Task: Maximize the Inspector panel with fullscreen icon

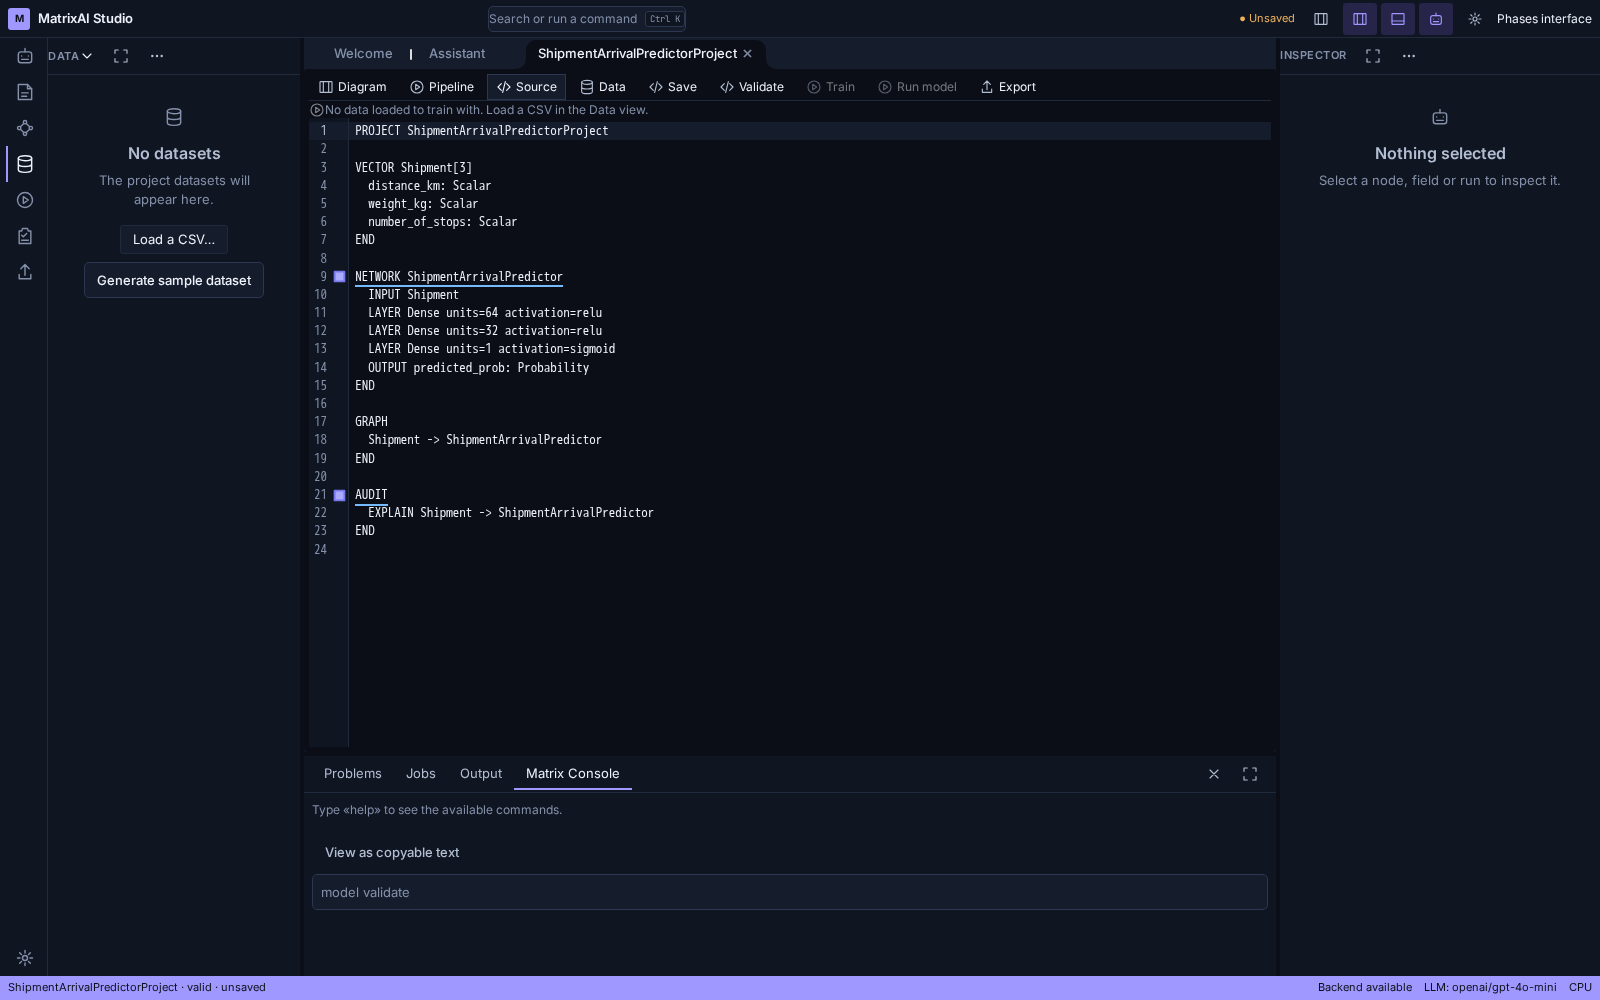Action: [x=1373, y=56]
